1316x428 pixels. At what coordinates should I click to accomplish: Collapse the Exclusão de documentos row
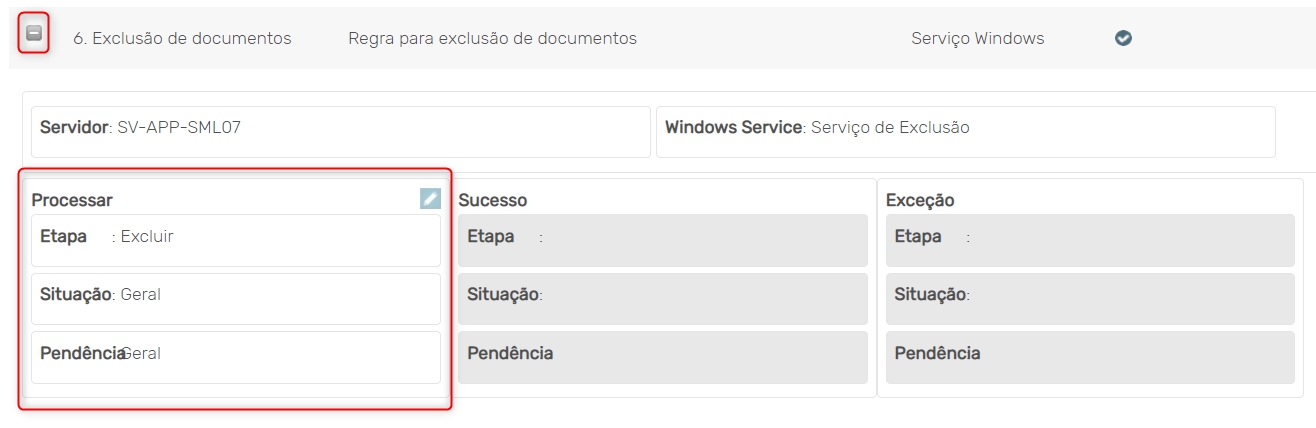34,34
